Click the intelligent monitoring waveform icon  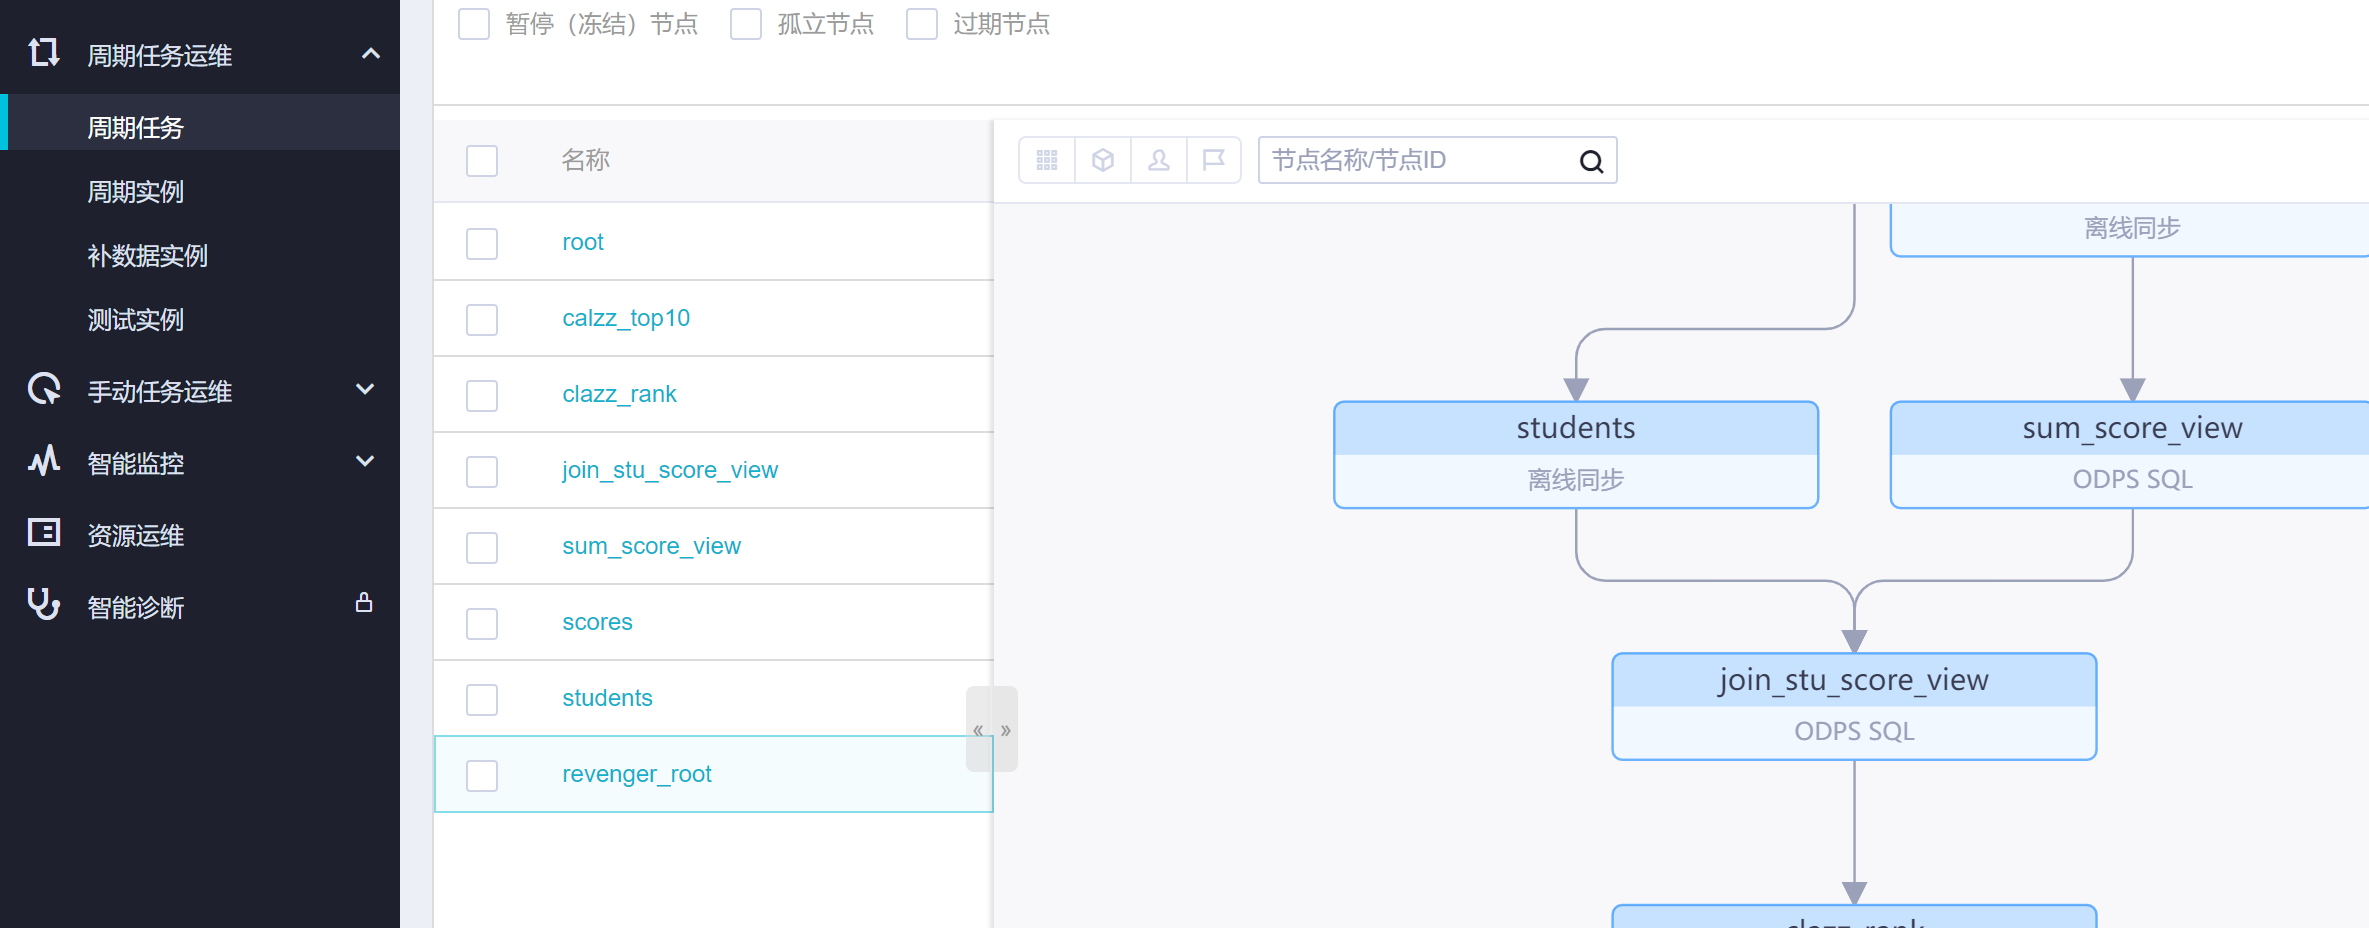[x=43, y=461]
